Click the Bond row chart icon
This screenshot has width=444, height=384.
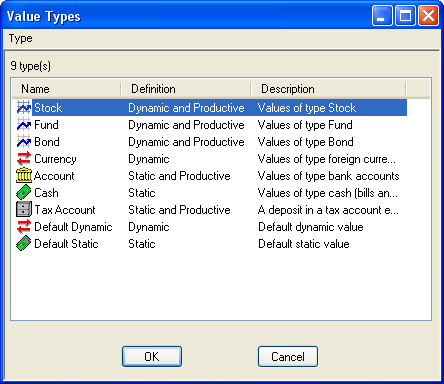coord(24,142)
